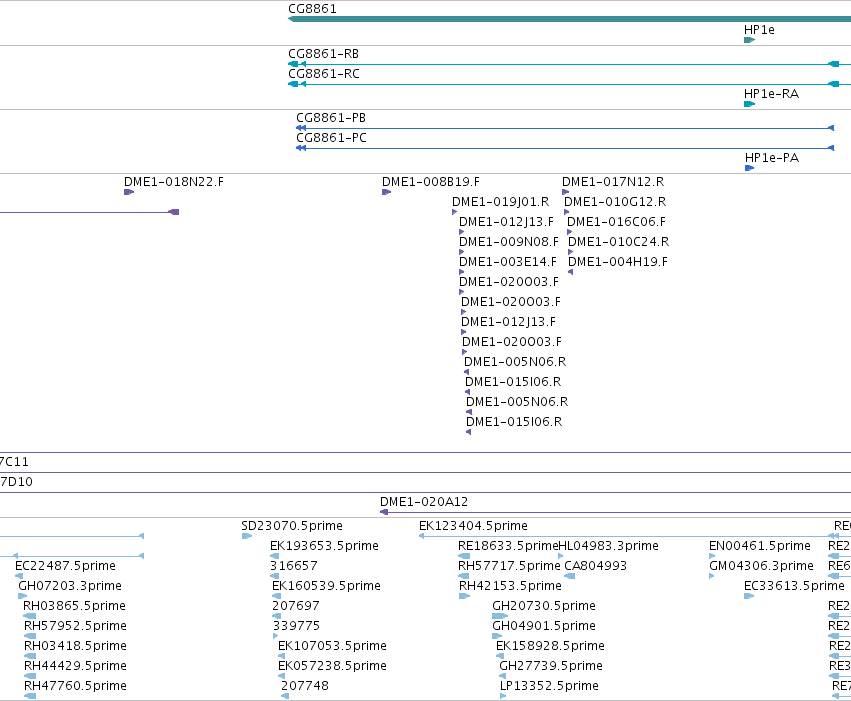This screenshot has height=701, width=851.
Task: Select protein feature CG8861-PC
Action: point(565,148)
